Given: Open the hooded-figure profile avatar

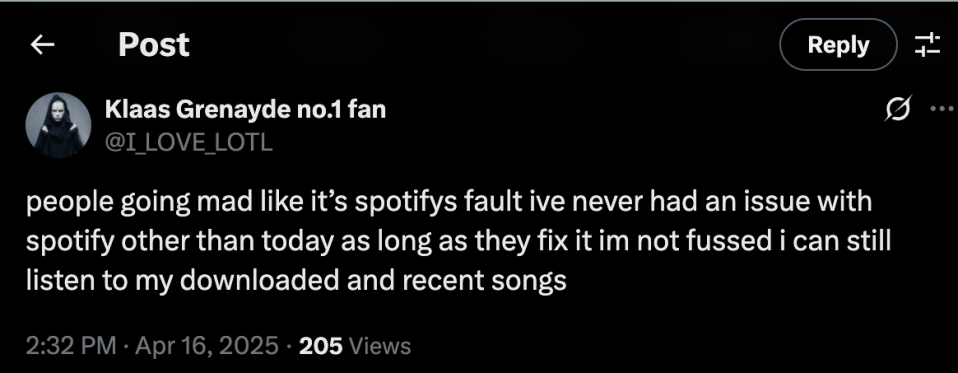Looking at the screenshot, I should 58,125.
